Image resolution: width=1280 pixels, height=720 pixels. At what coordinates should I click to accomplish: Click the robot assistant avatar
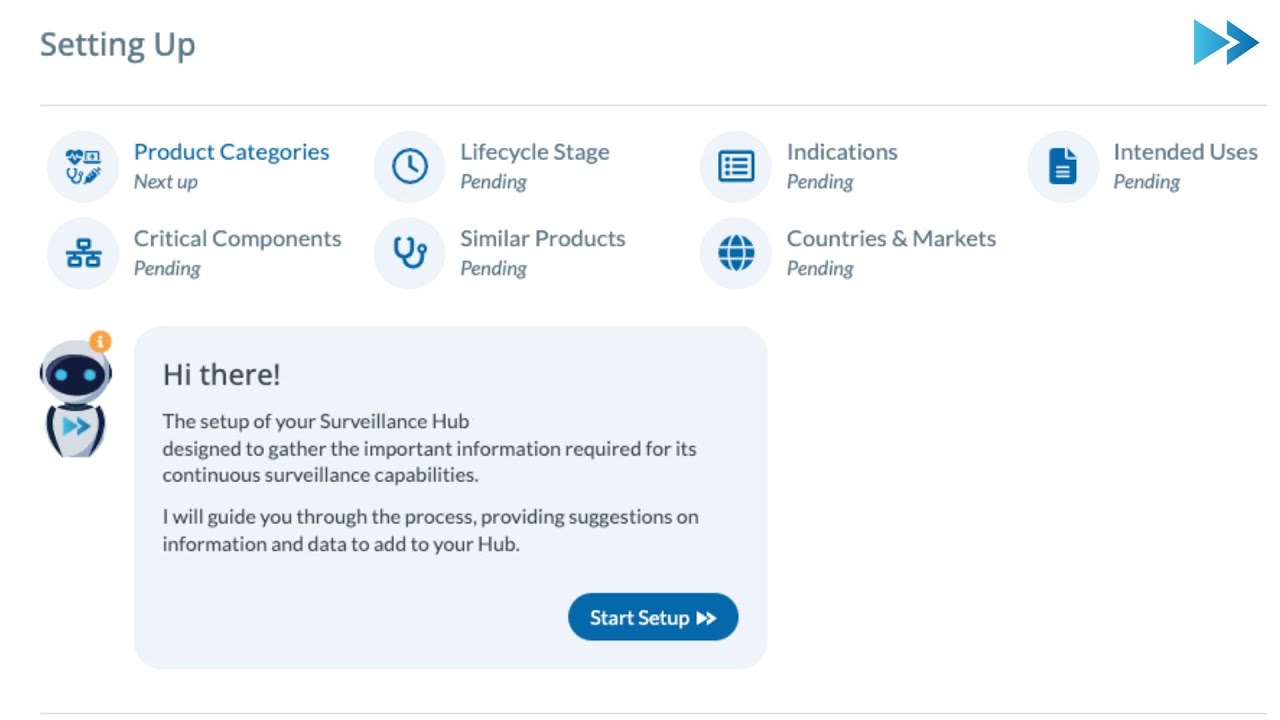[76, 398]
